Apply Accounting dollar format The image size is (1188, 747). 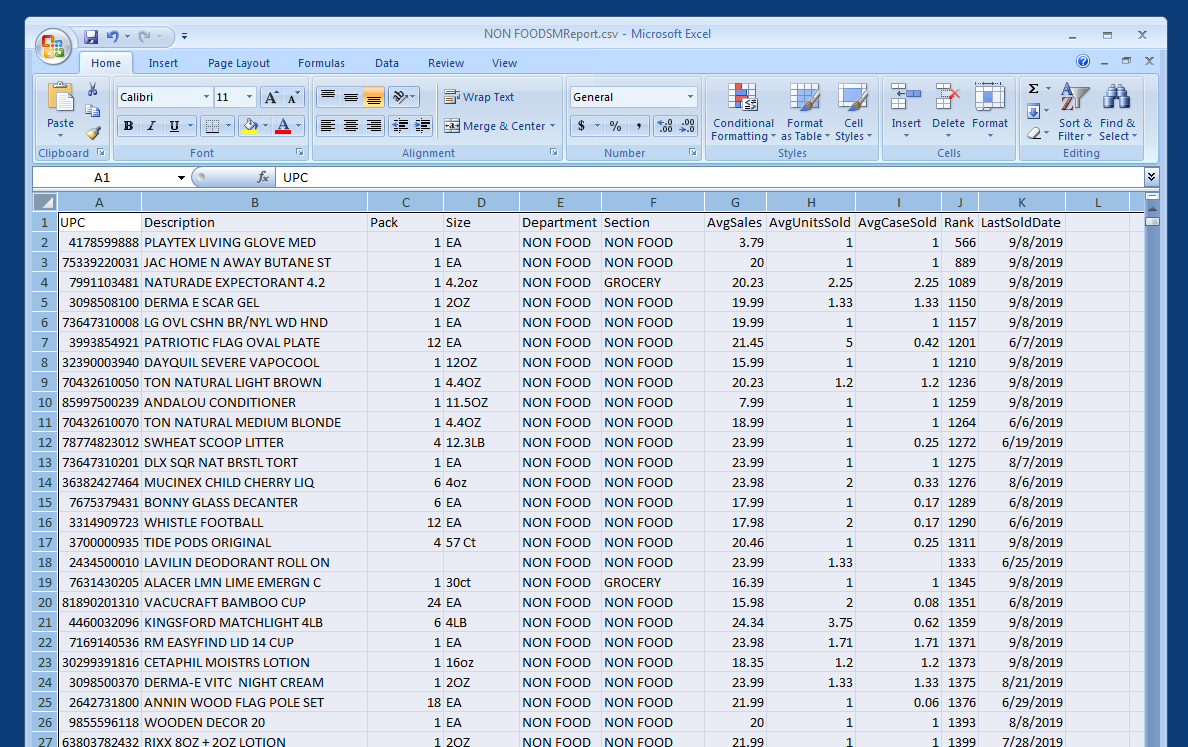[581, 126]
